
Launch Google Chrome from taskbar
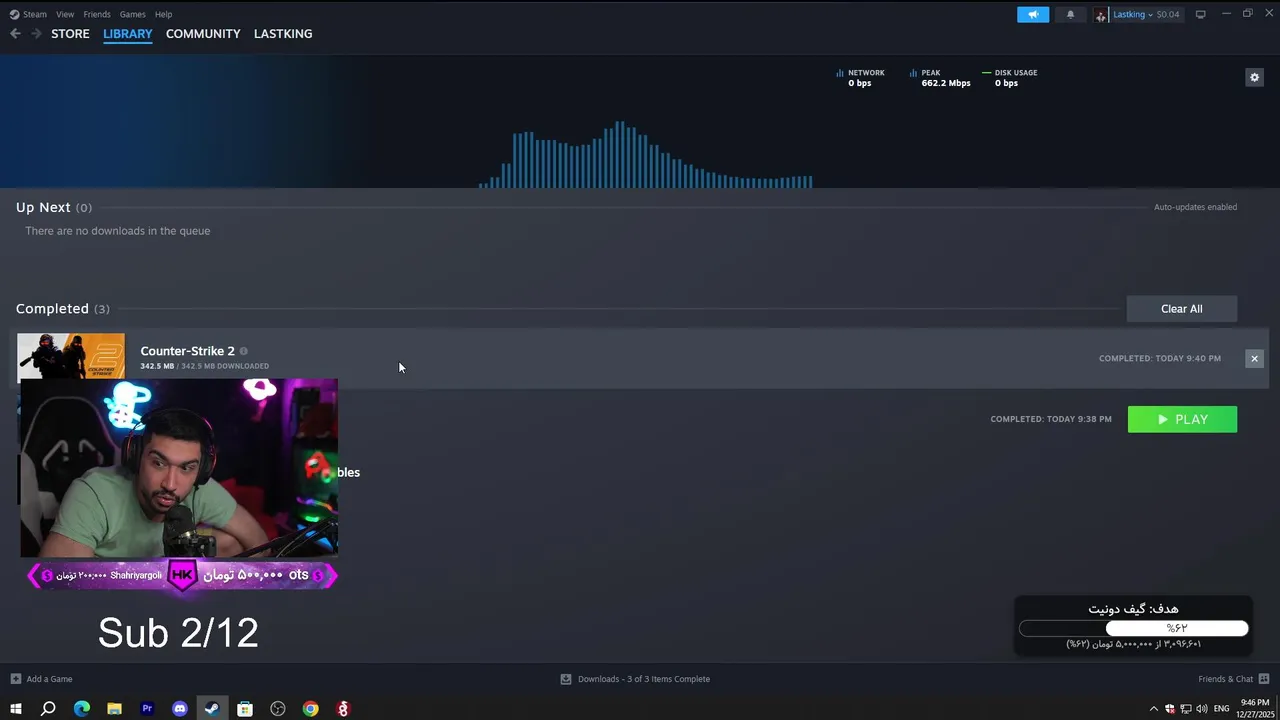point(311,709)
